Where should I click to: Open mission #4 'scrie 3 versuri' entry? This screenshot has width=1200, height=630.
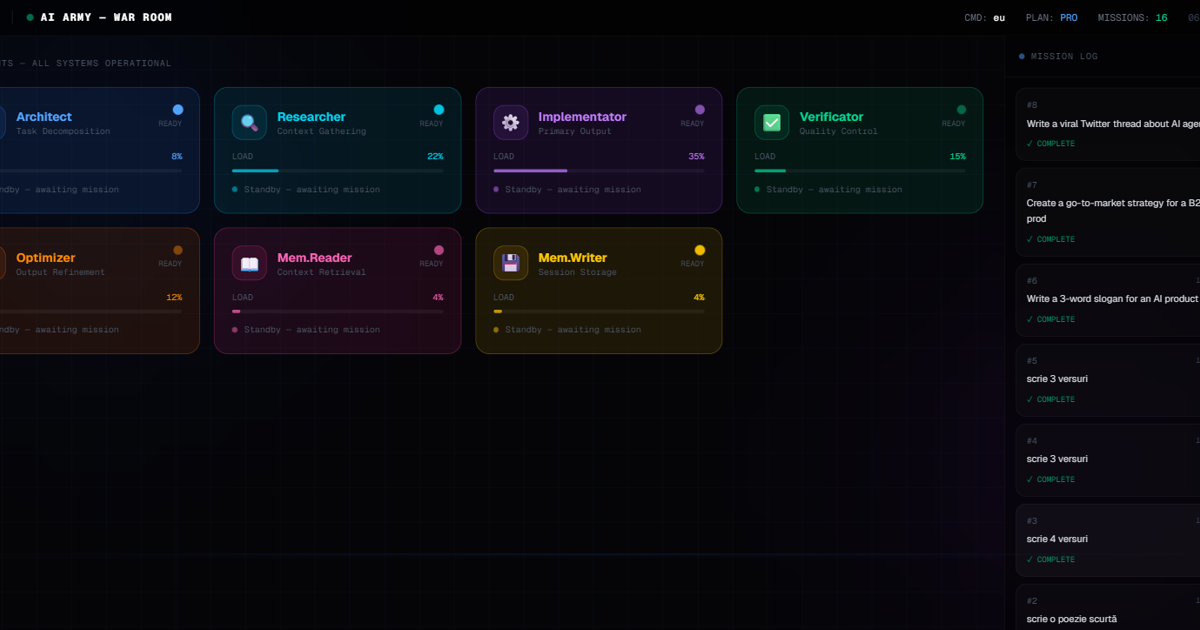(1108, 460)
